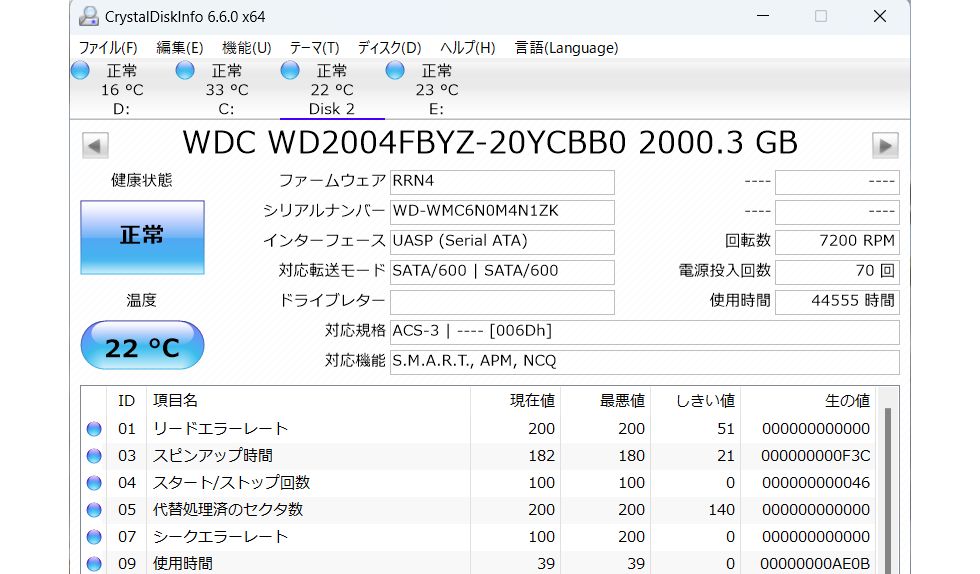
Task: Click the D: drive status orb
Action: click(81, 70)
